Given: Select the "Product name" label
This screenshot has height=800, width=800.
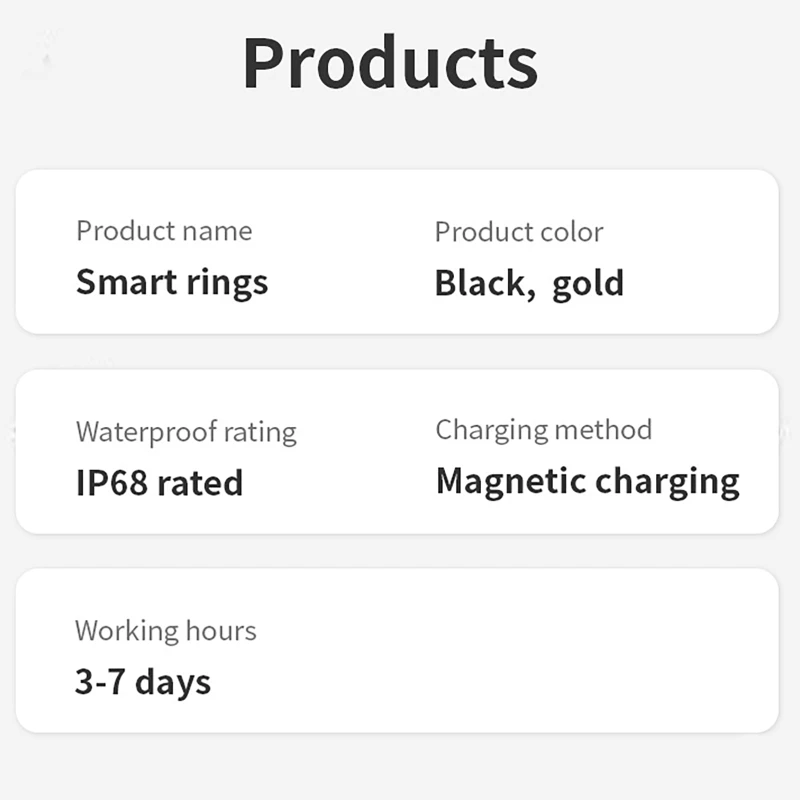Looking at the screenshot, I should pos(164,231).
